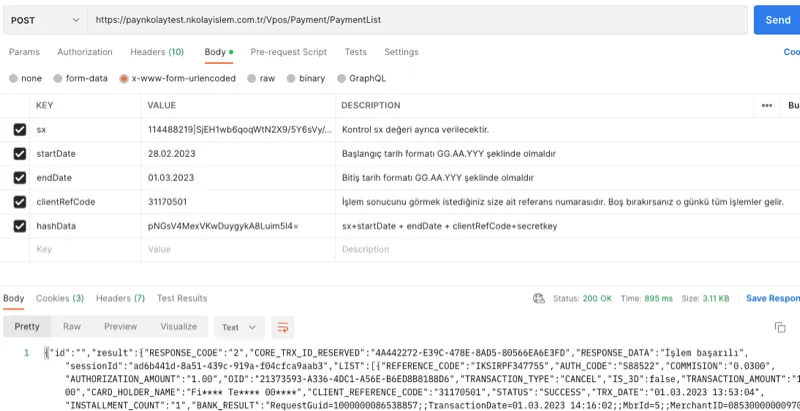Open the POST method dropdown
800x411 pixels.
[44, 20]
